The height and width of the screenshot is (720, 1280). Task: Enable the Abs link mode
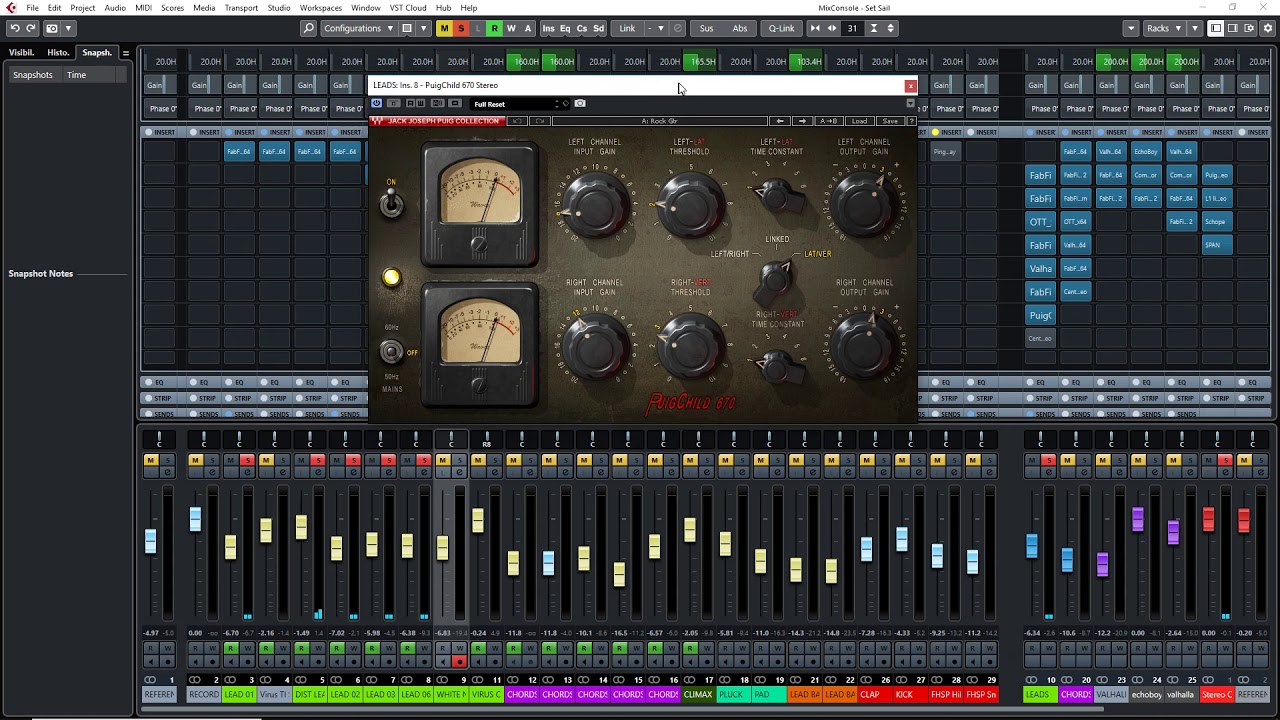click(x=739, y=28)
